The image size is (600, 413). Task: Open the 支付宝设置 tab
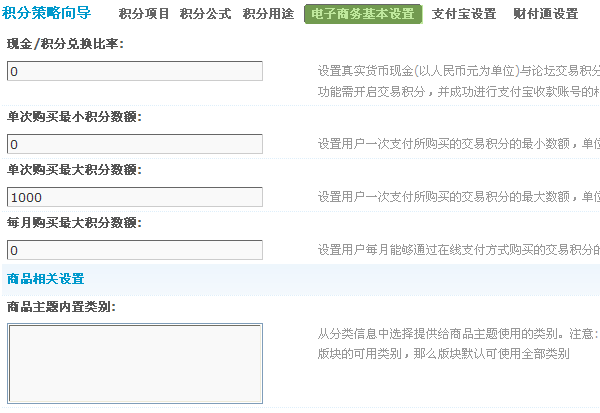(463, 14)
